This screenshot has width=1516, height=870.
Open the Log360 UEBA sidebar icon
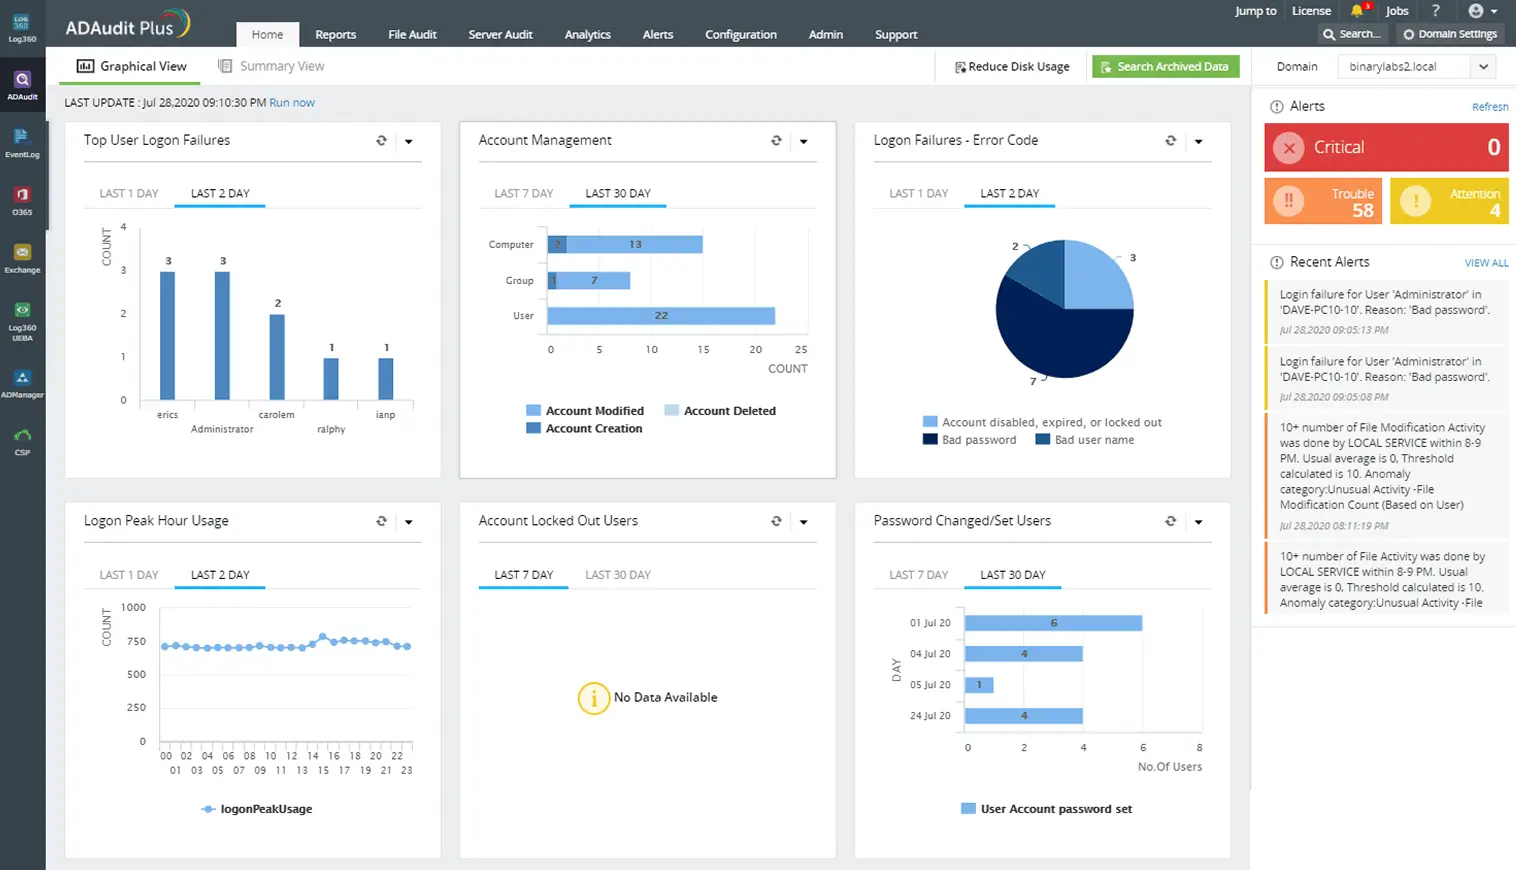click(22, 320)
